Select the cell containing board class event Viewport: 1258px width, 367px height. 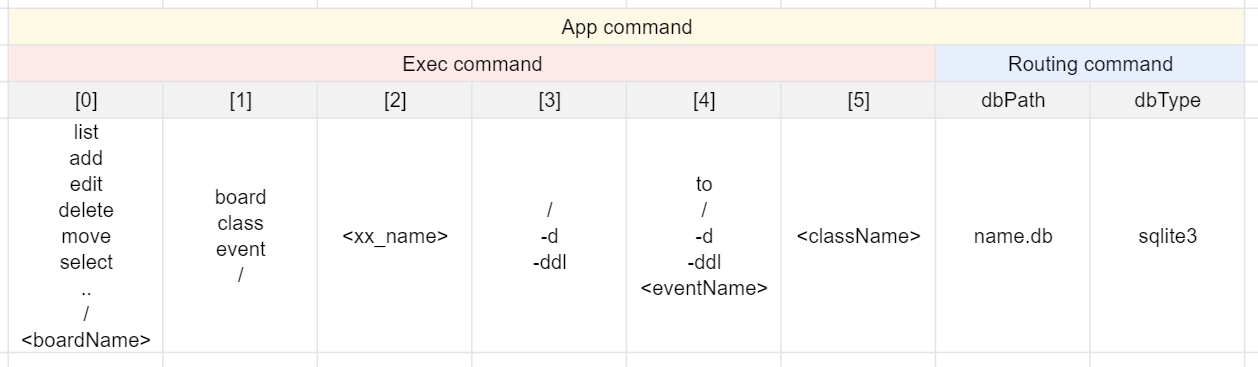(240, 236)
